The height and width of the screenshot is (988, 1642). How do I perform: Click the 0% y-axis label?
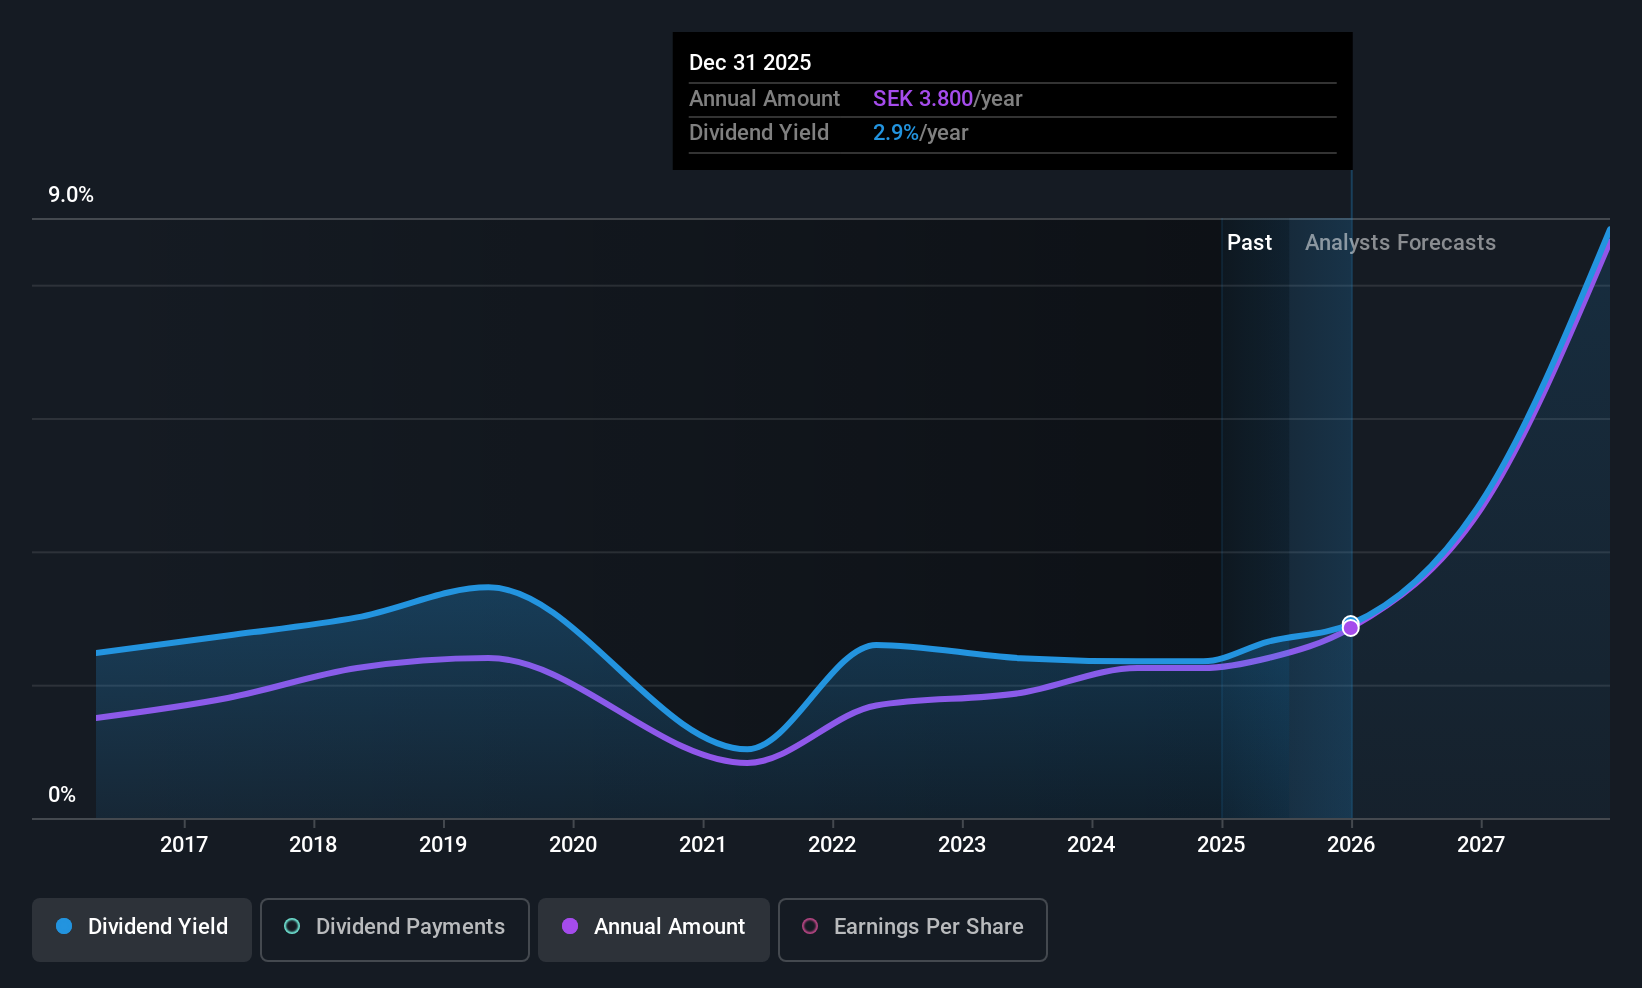click(62, 795)
